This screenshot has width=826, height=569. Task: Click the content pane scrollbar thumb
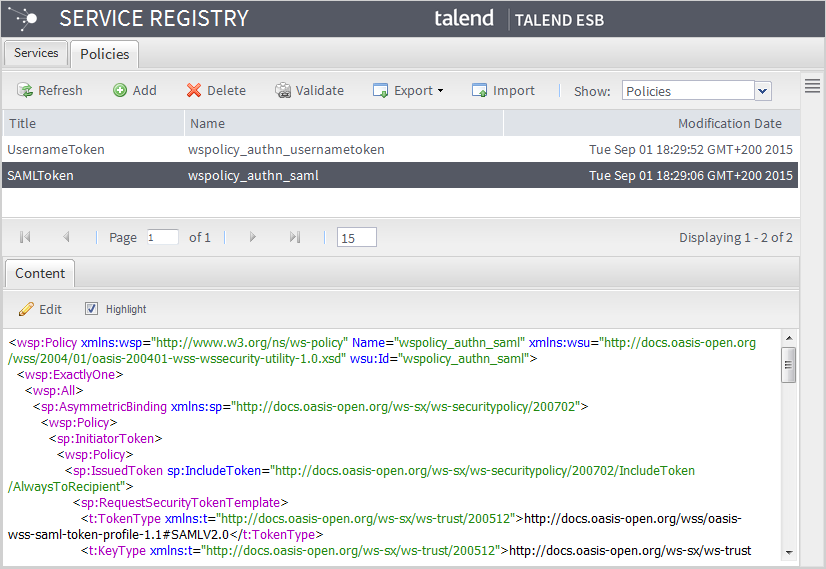788,365
